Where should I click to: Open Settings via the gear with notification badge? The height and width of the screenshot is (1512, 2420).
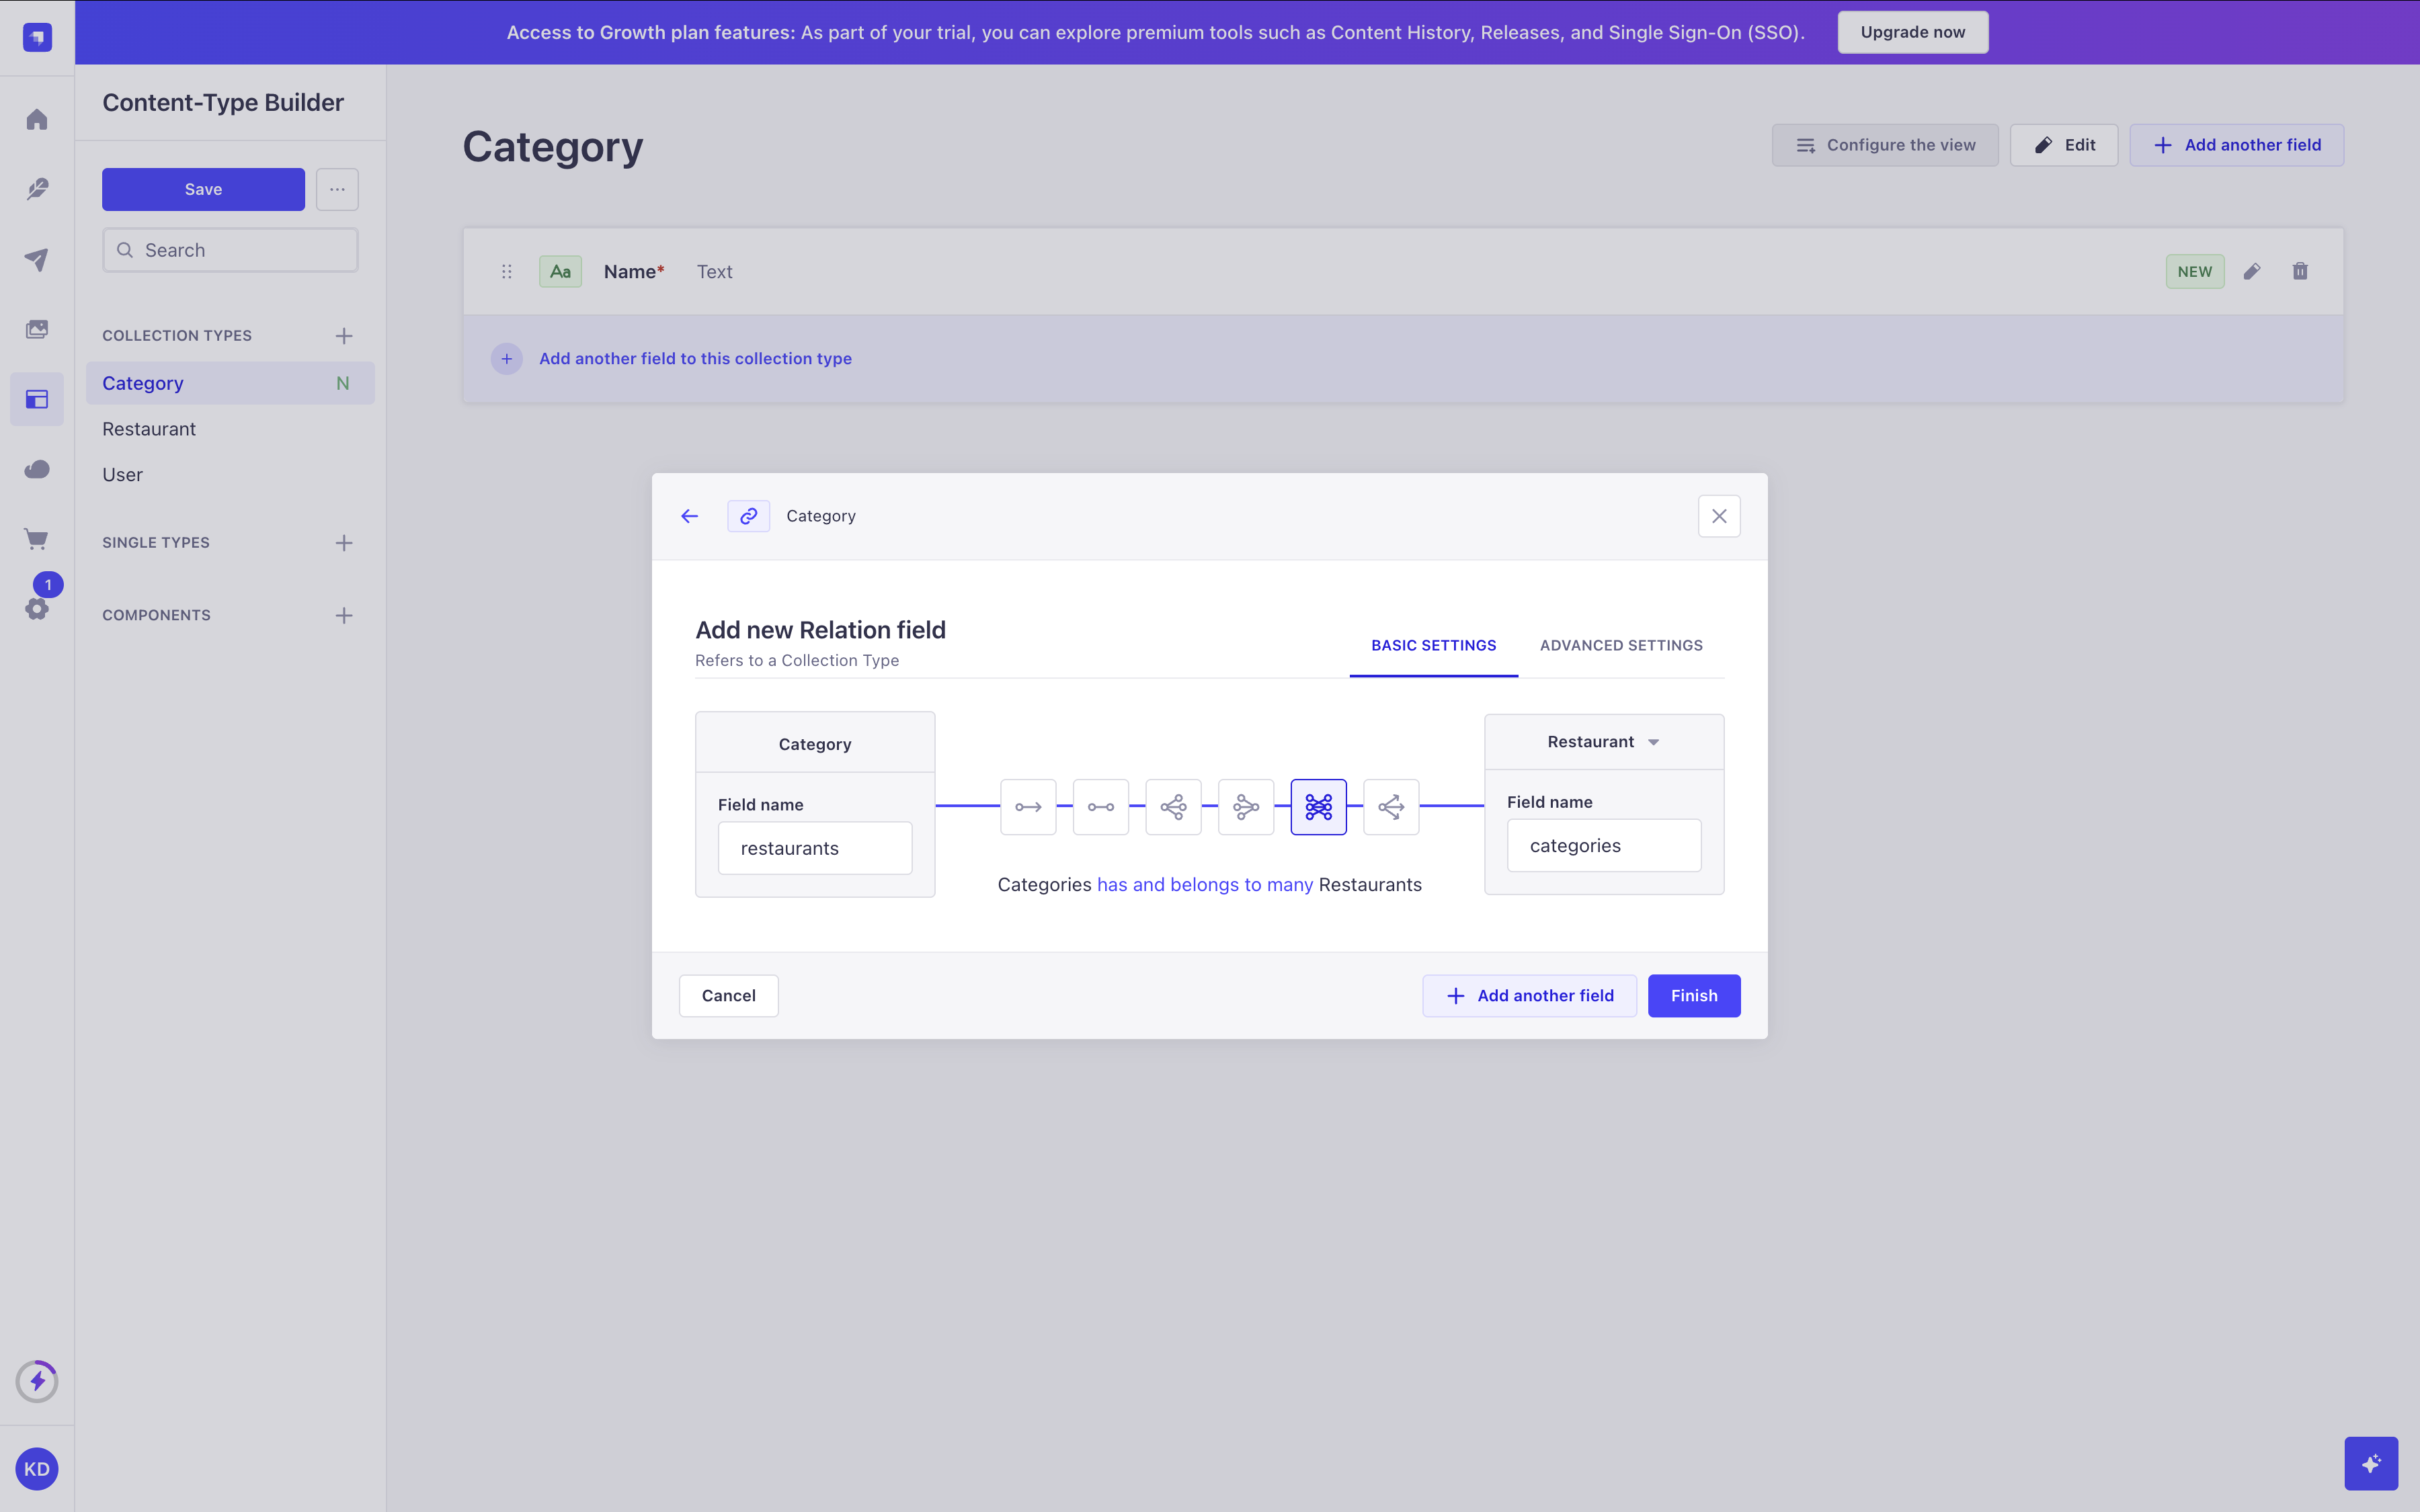[x=37, y=609]
